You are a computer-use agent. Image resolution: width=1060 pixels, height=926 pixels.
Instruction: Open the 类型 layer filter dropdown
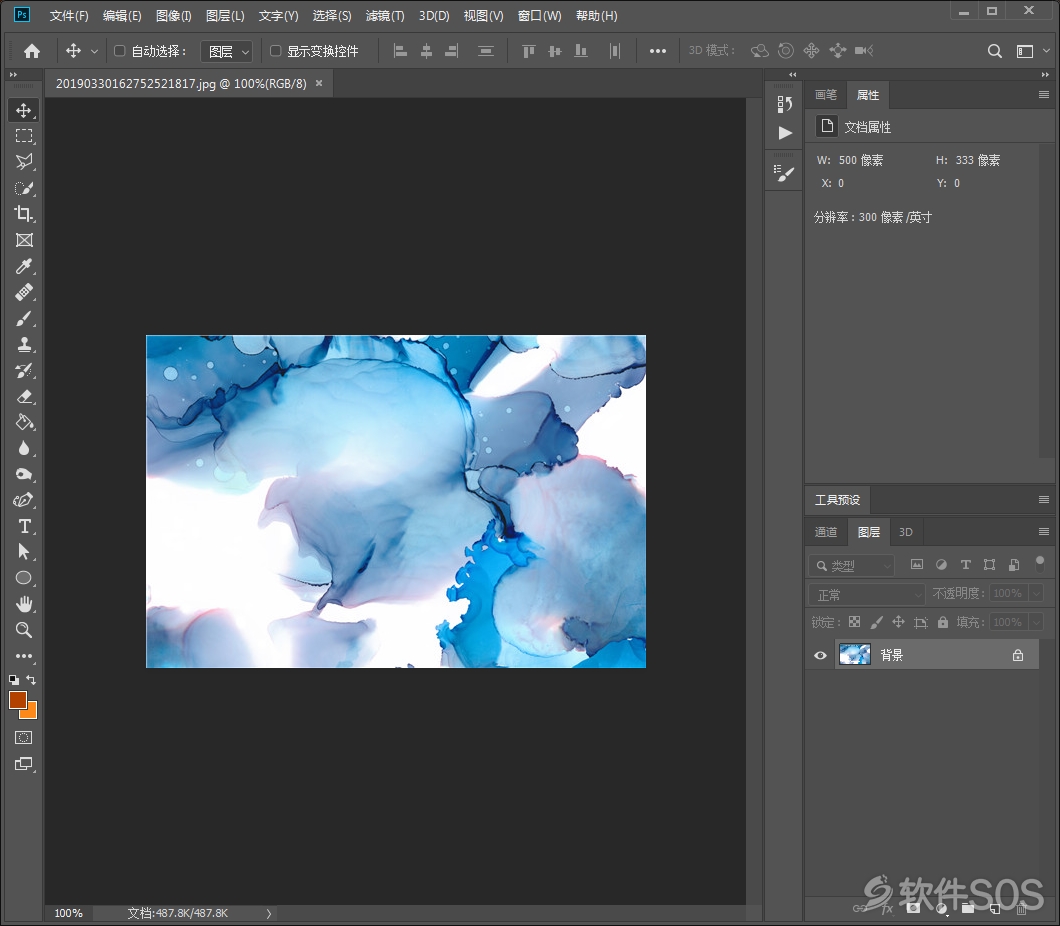pyautogui.click(x=852, y=565)
